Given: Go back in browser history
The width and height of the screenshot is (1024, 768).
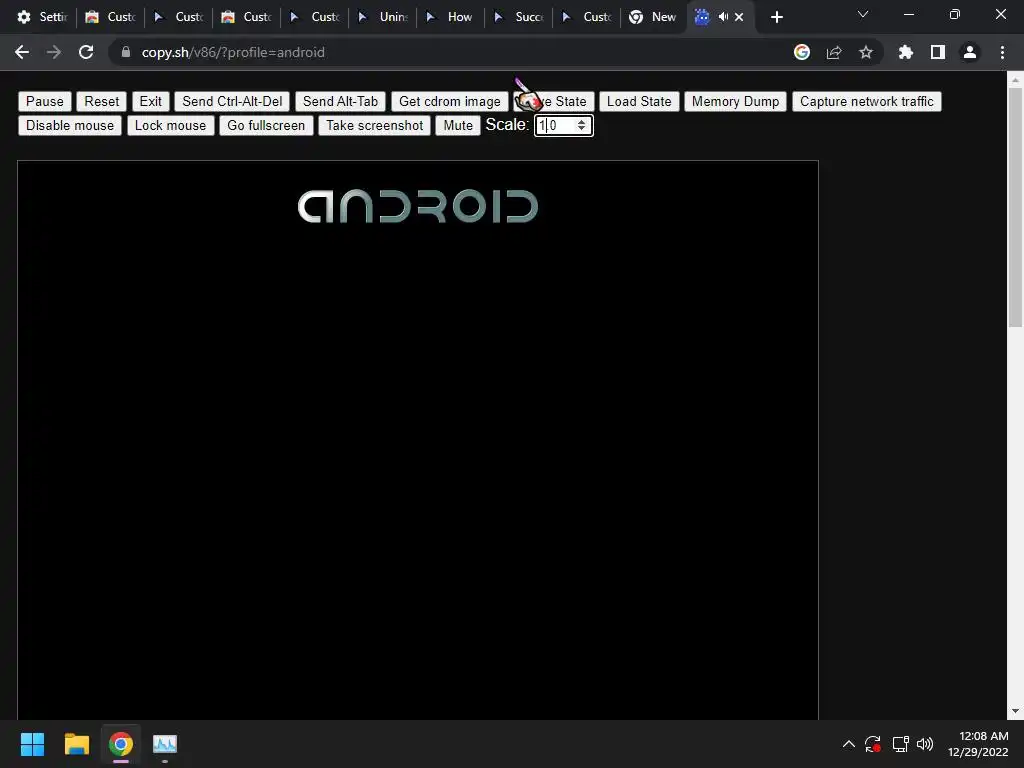Looking at the screenshot, I should 22,52.
